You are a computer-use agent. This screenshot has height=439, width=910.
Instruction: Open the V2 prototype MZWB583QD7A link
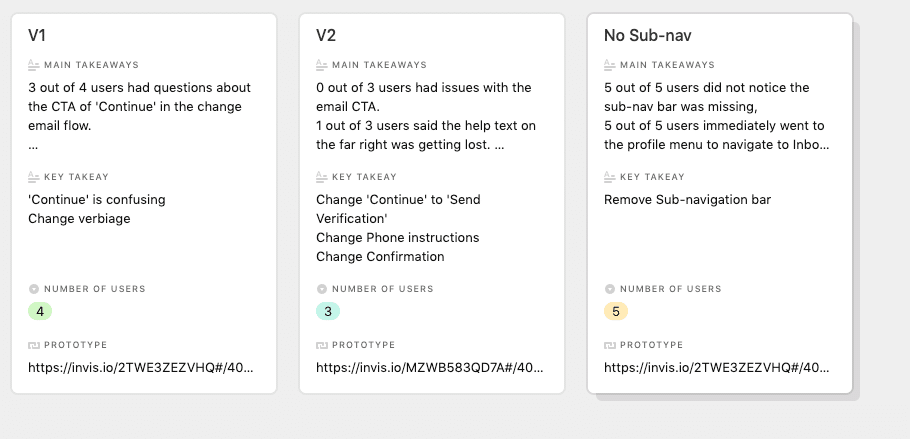429,368
